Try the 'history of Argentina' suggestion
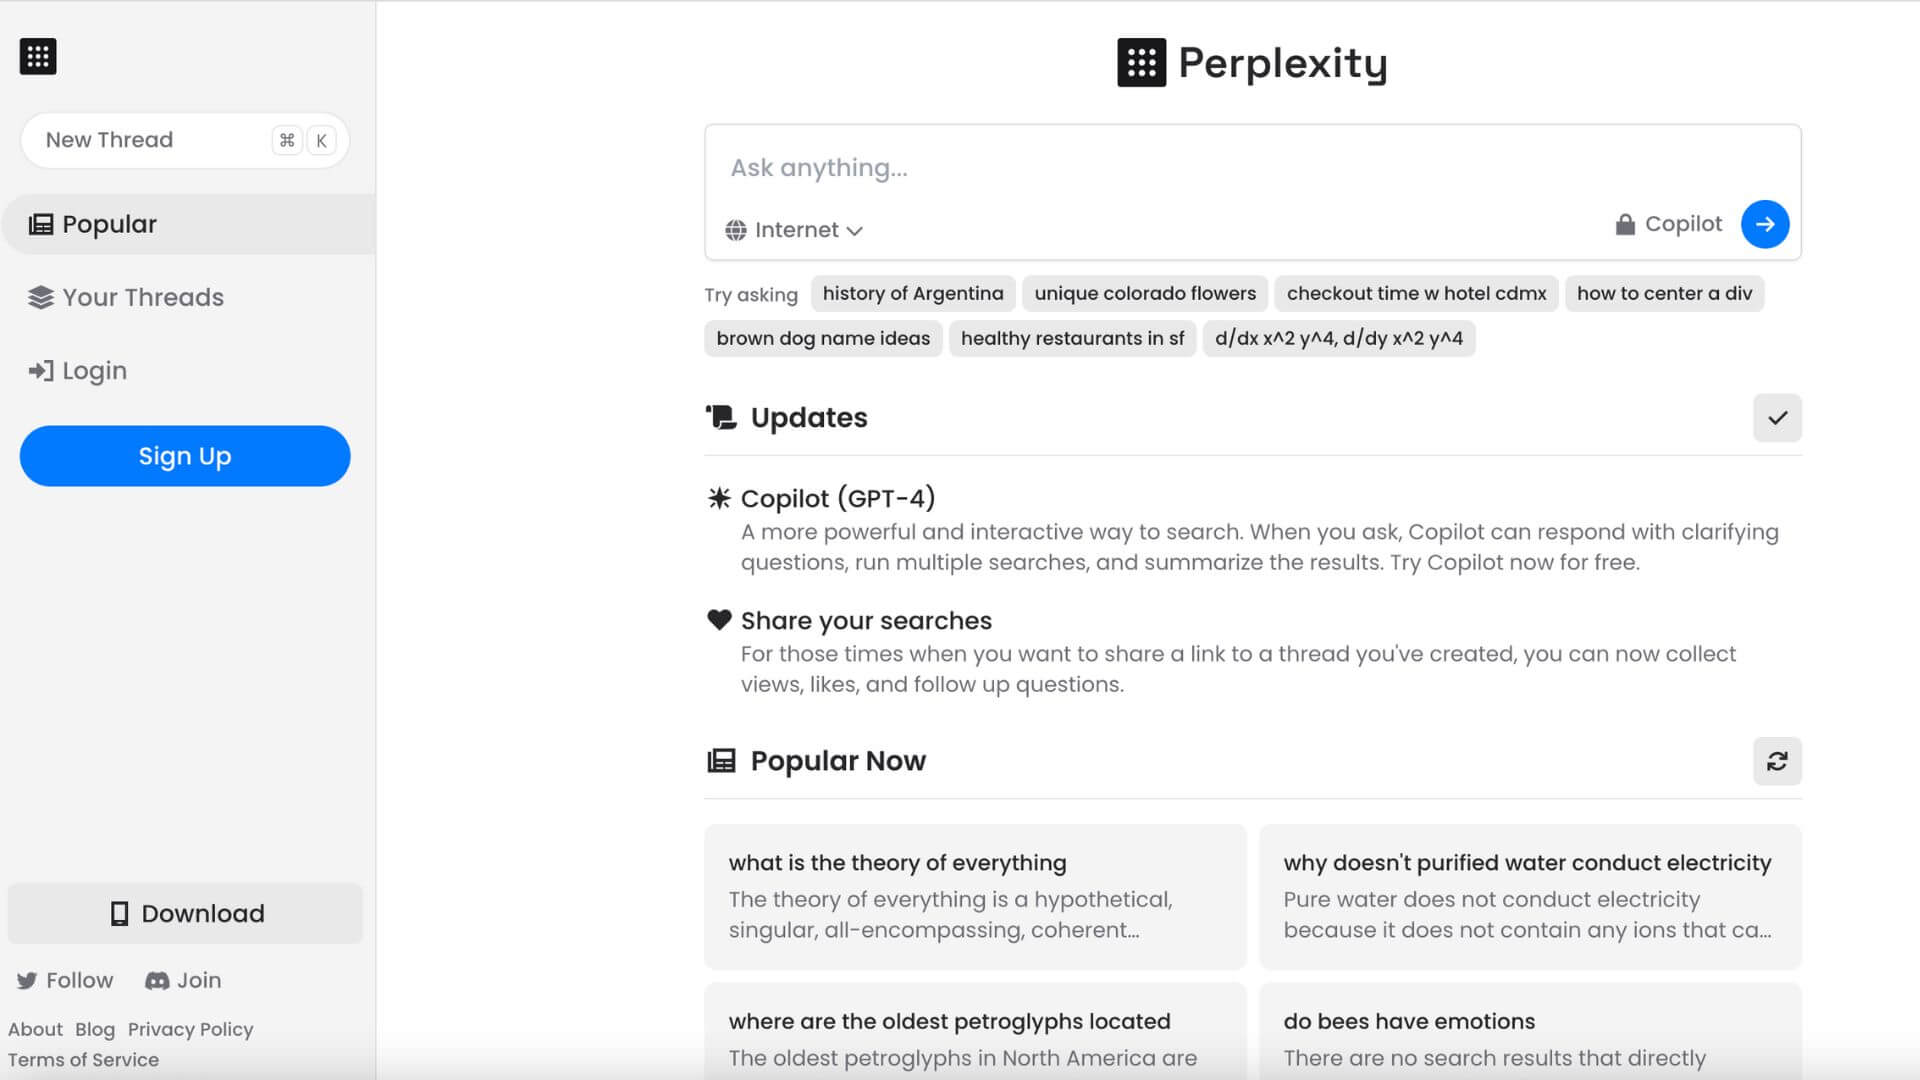1920x1080 pixels. click(912, 293)
